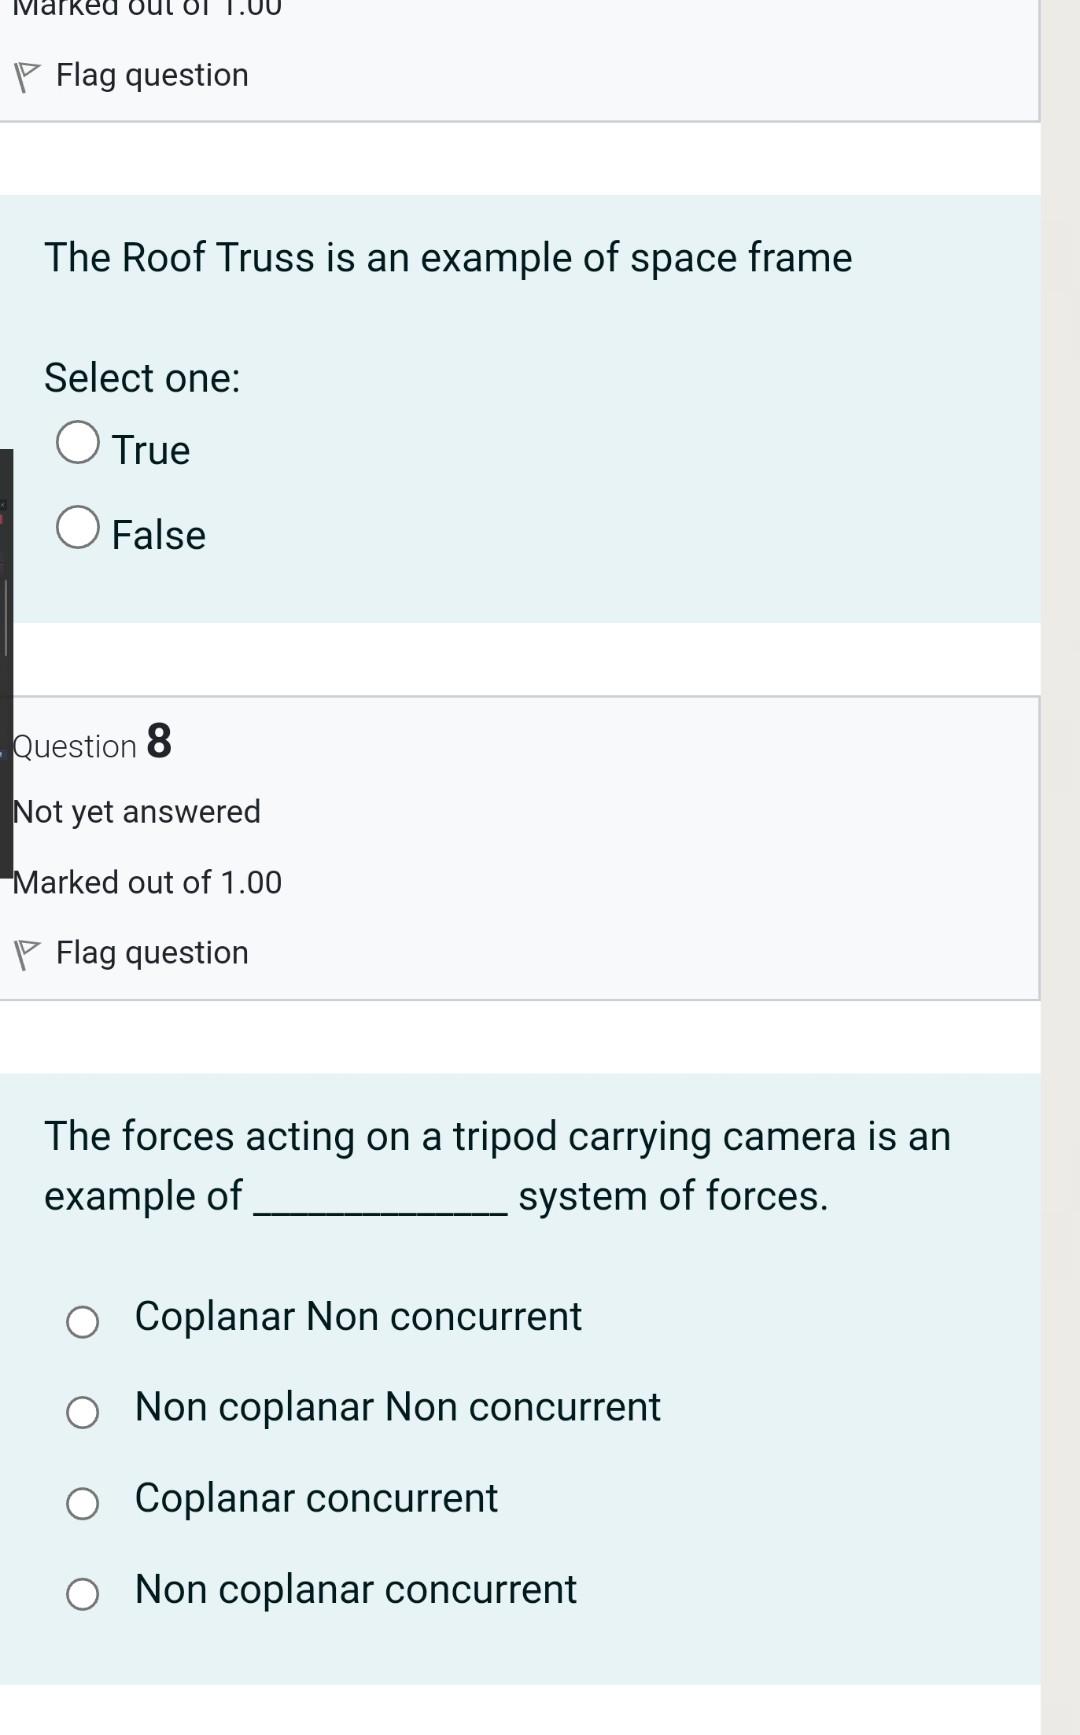Click the 'True' answer label text
This screenshot has height=1735, width=1080.
tap(151, 450)
